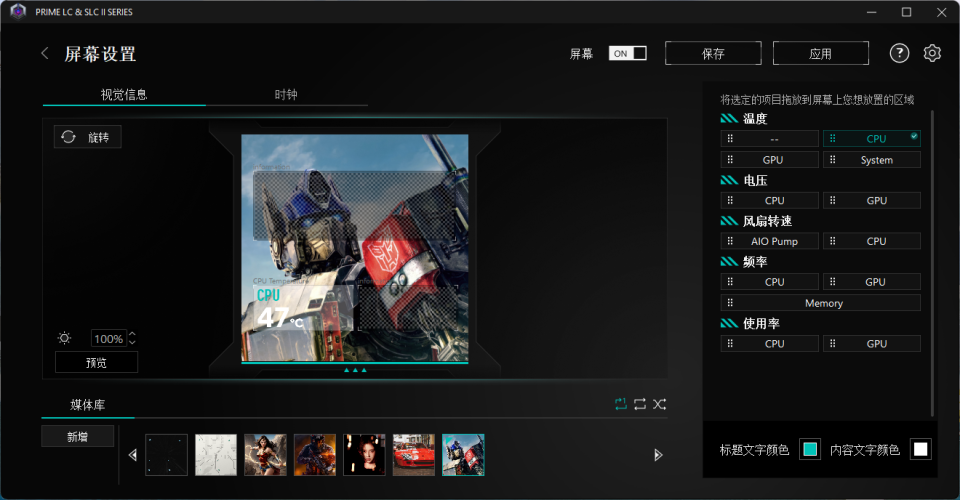Click the 旋转 button label
The height and width of the screenshot is (500, 960).
coord(99,137)
